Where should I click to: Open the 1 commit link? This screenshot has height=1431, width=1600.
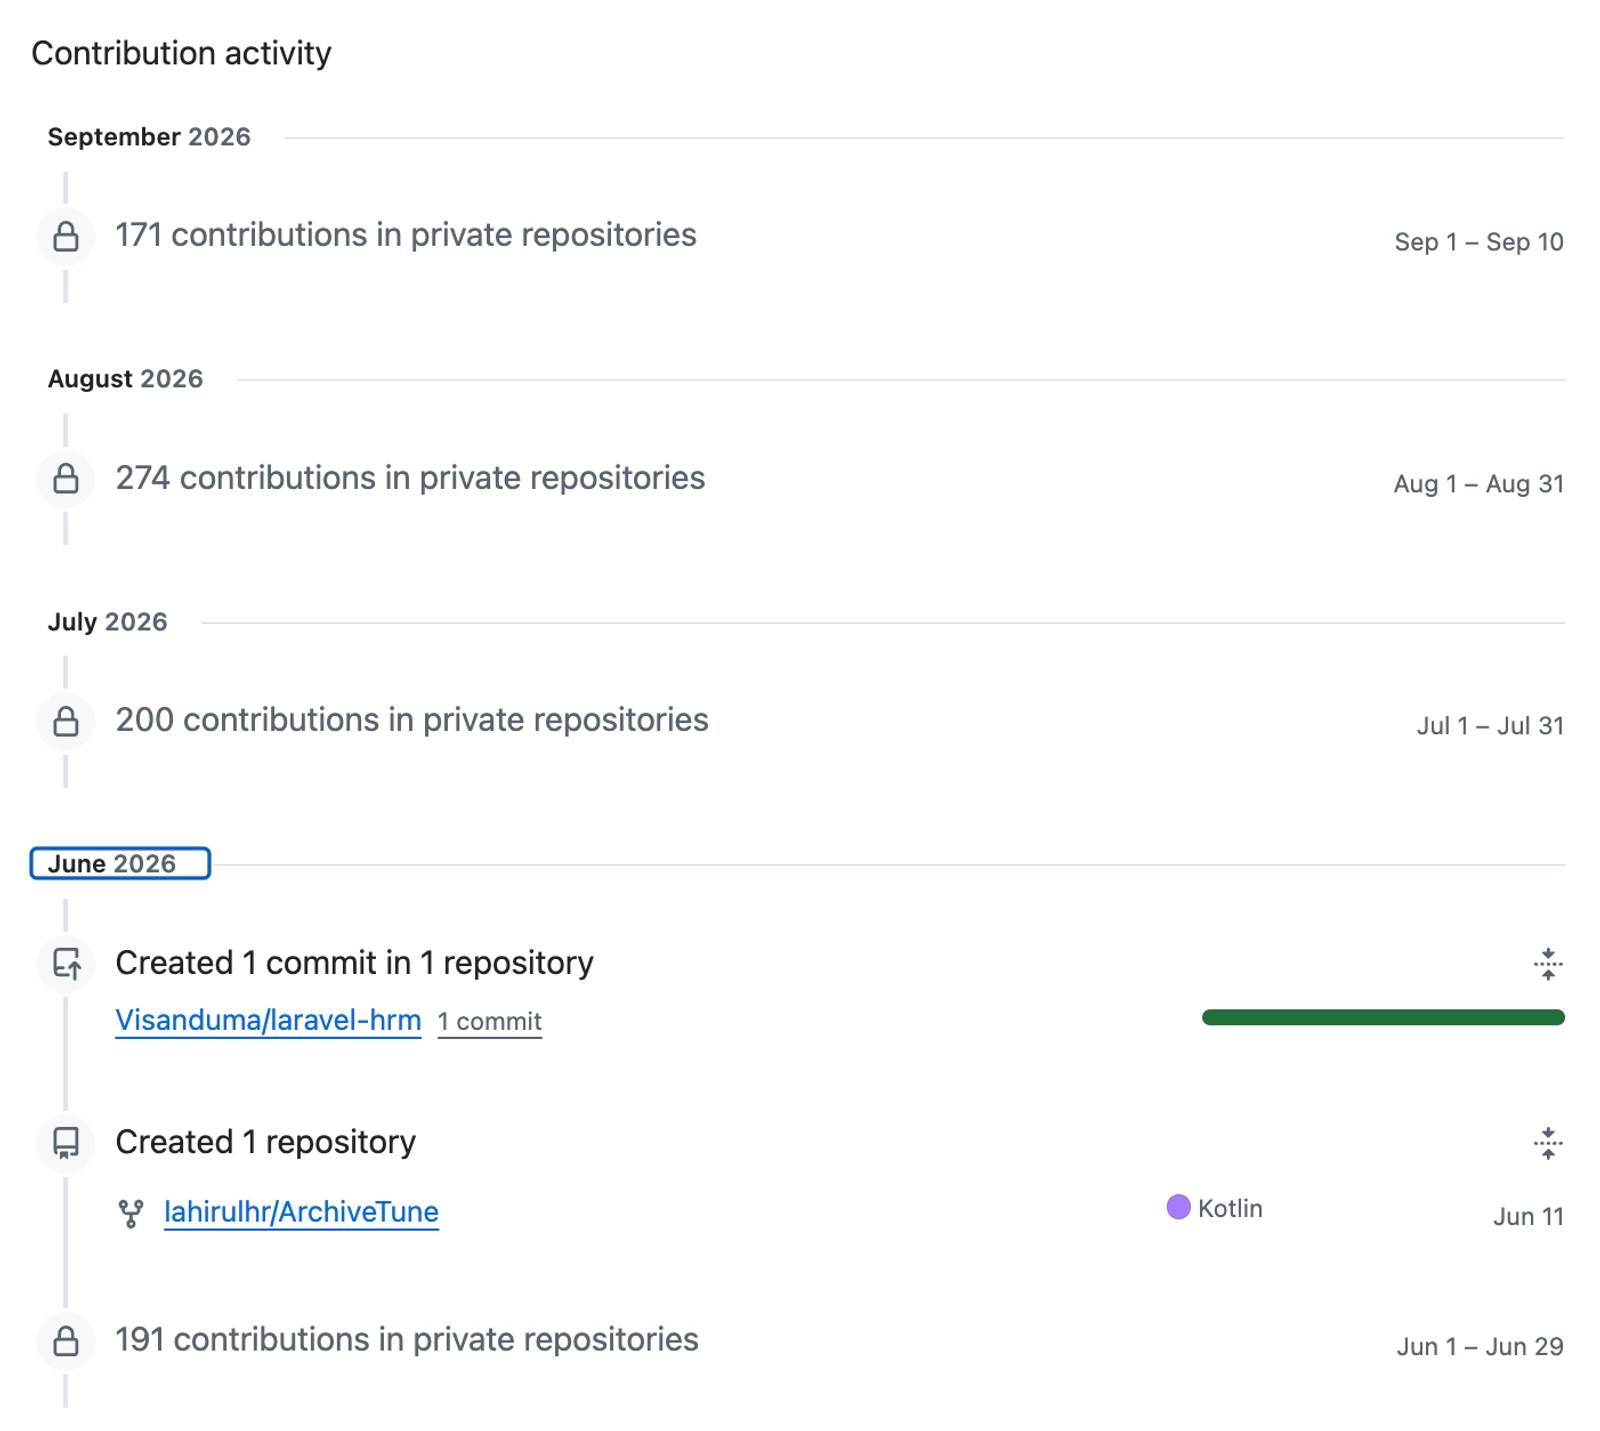(x=490, y=1021)
